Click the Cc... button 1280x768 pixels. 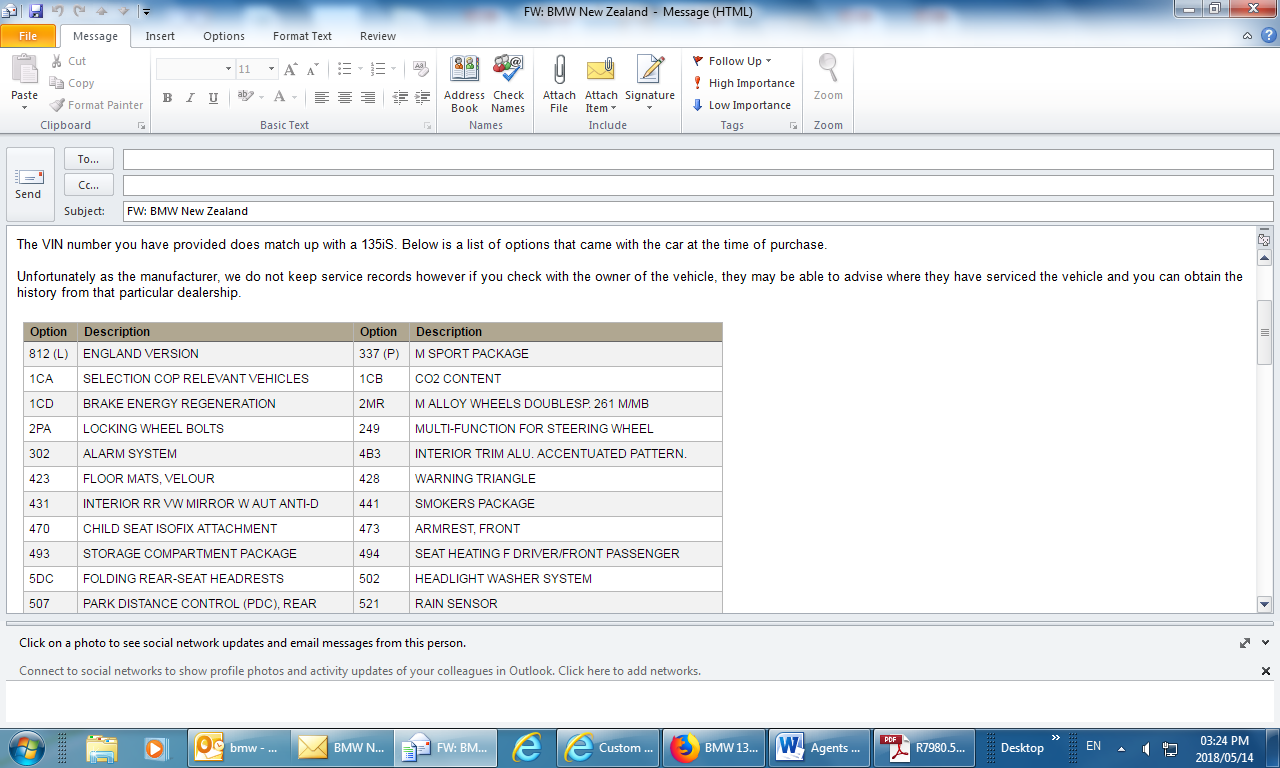(x=89, y=185)
